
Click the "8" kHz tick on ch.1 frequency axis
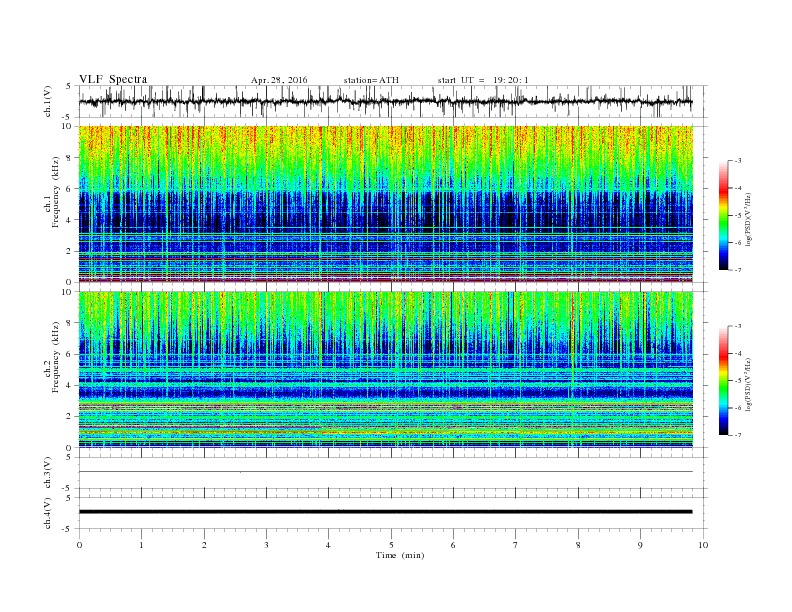(x=70, y=158)
